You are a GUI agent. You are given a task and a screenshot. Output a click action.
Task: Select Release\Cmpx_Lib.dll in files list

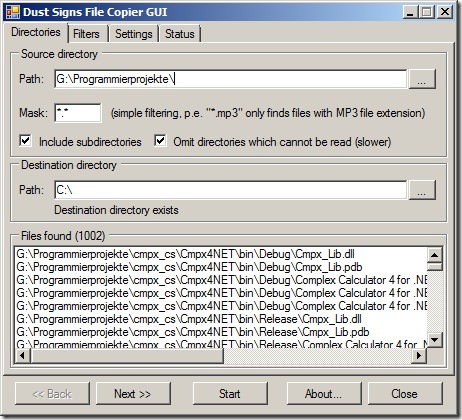(221, 319)
